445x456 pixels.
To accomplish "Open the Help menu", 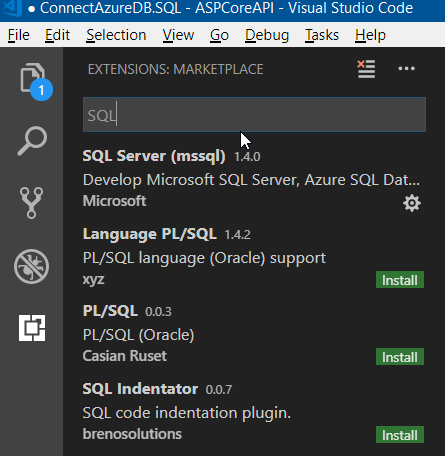I will (x=370, y=35).
